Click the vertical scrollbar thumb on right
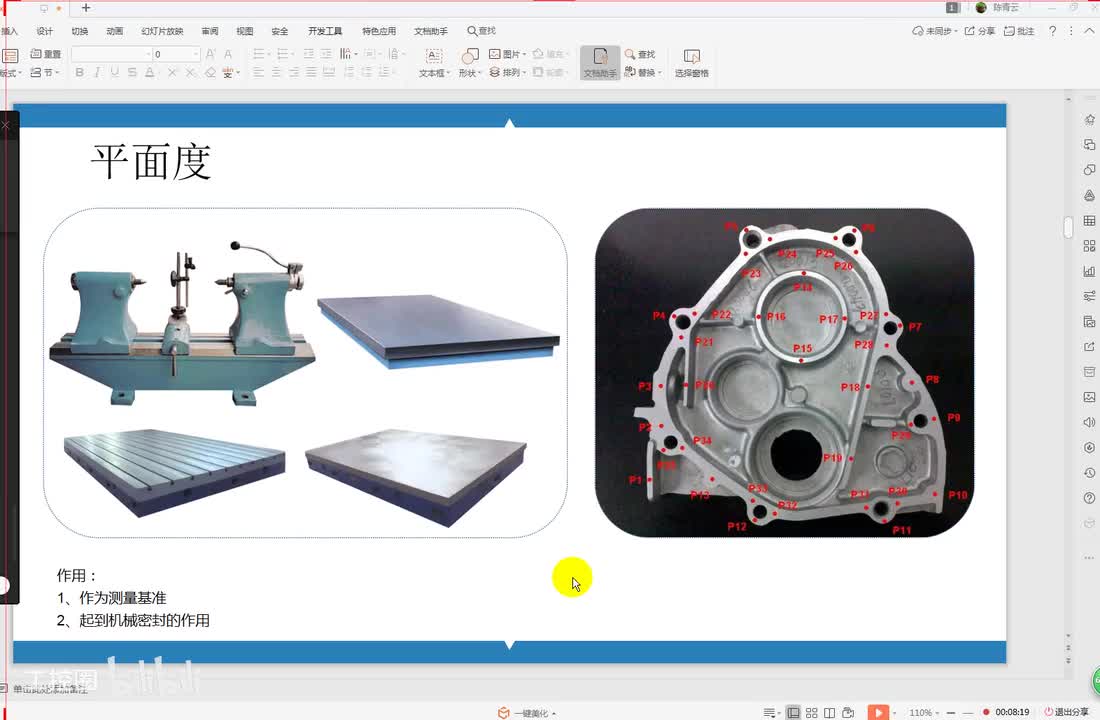Image resolution: width=1100 pixels, height=720 pixels. (1068, 227)
